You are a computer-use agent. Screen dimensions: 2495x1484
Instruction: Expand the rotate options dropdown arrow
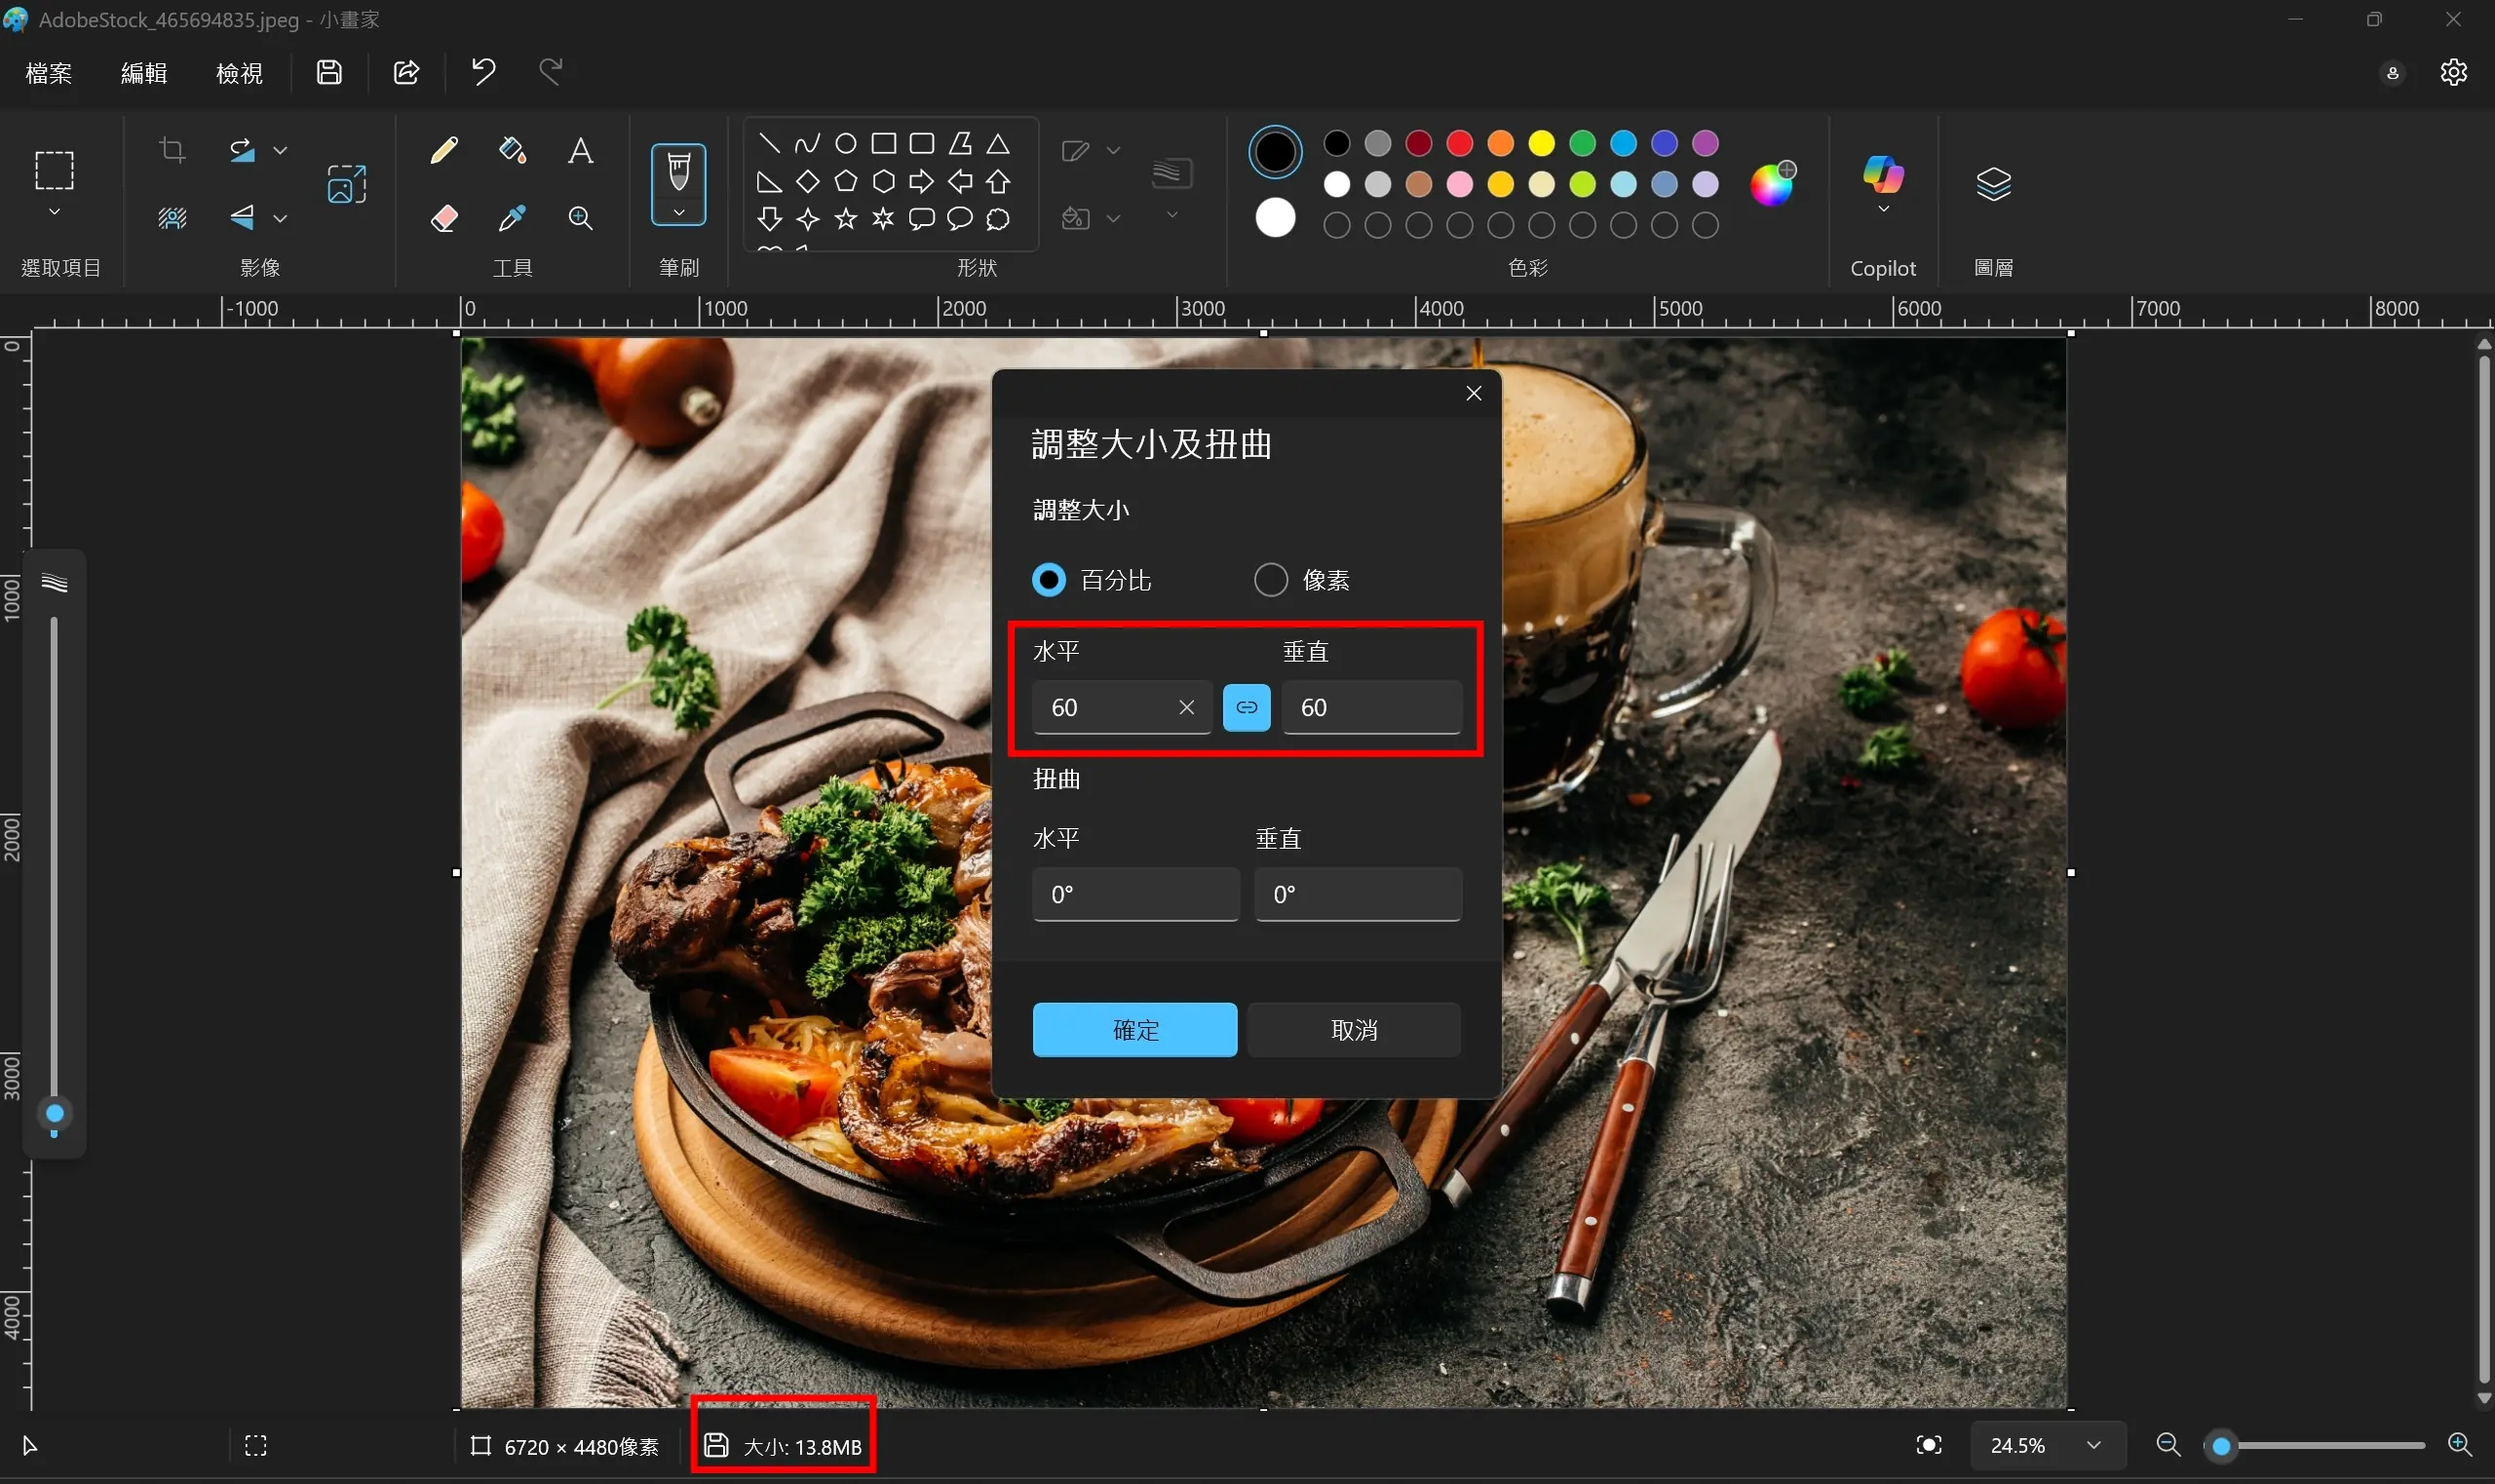[281, 151]
